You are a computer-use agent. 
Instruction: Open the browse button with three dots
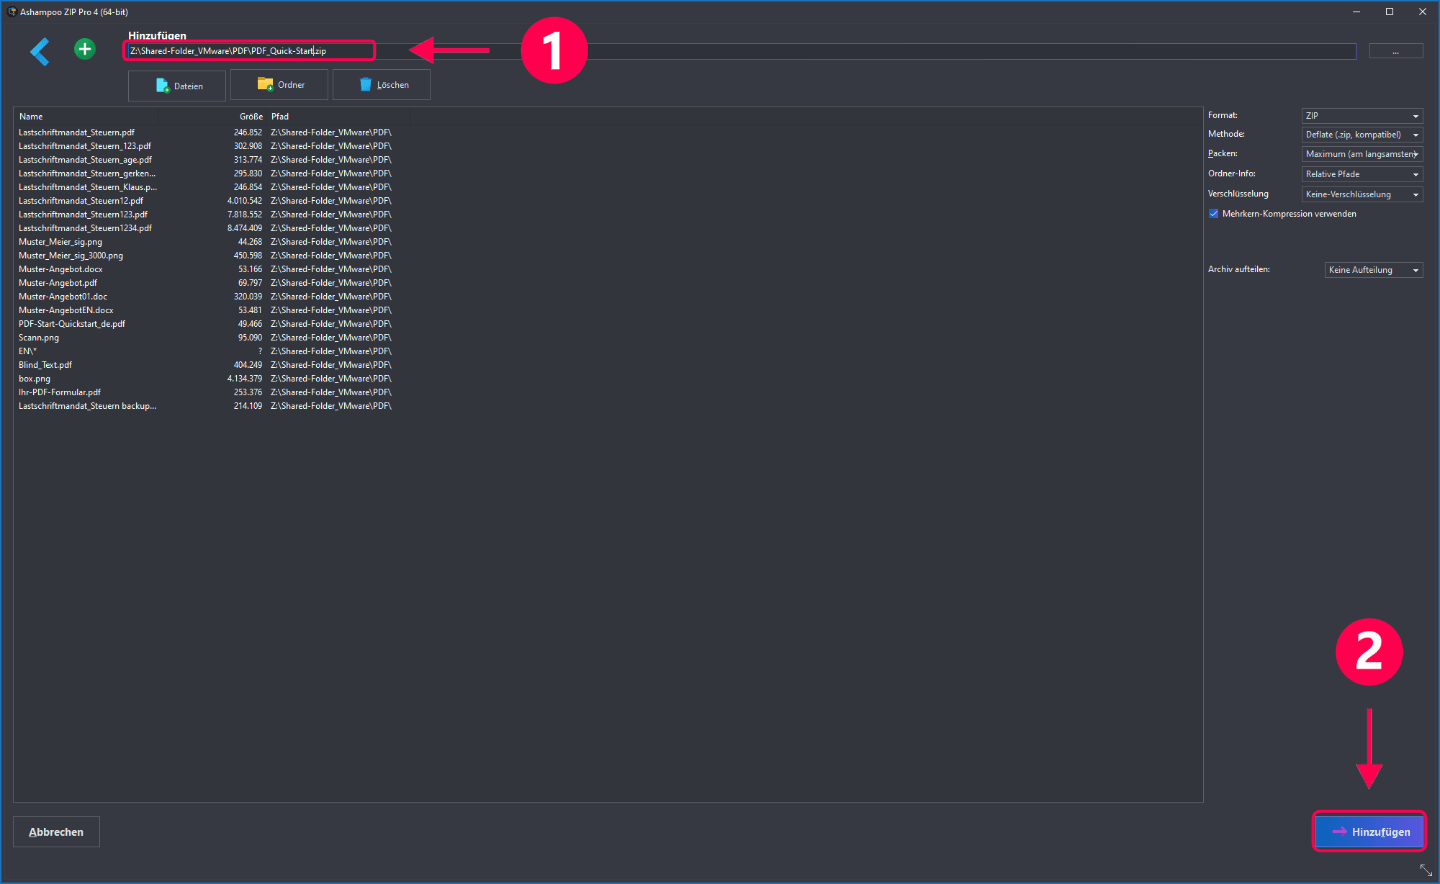pyautogui.click(x=1396, y=51)
